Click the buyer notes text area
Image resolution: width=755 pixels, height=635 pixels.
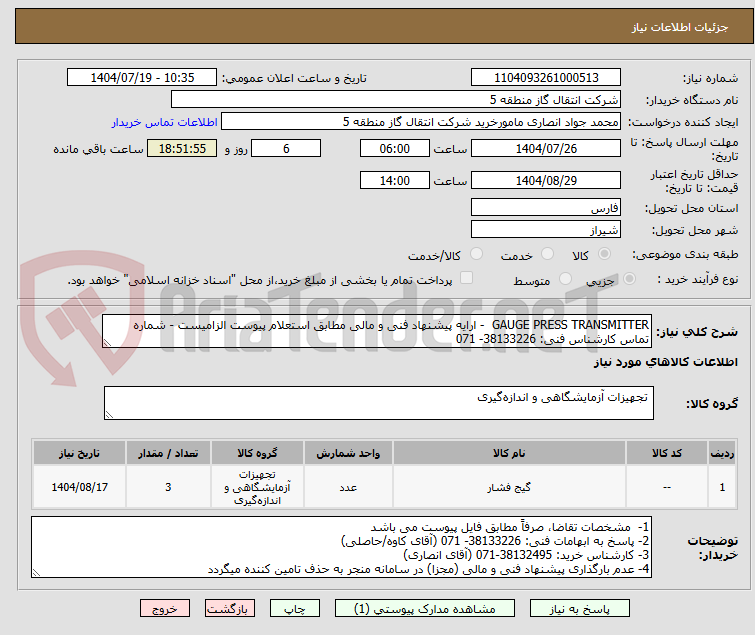point(341,547)
